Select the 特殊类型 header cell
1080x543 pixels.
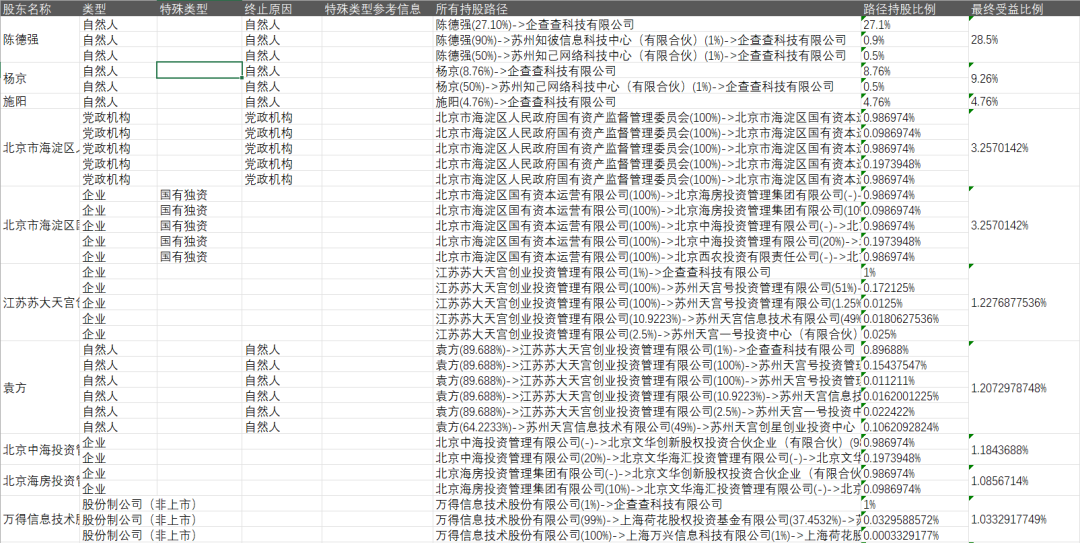(199, 9)
